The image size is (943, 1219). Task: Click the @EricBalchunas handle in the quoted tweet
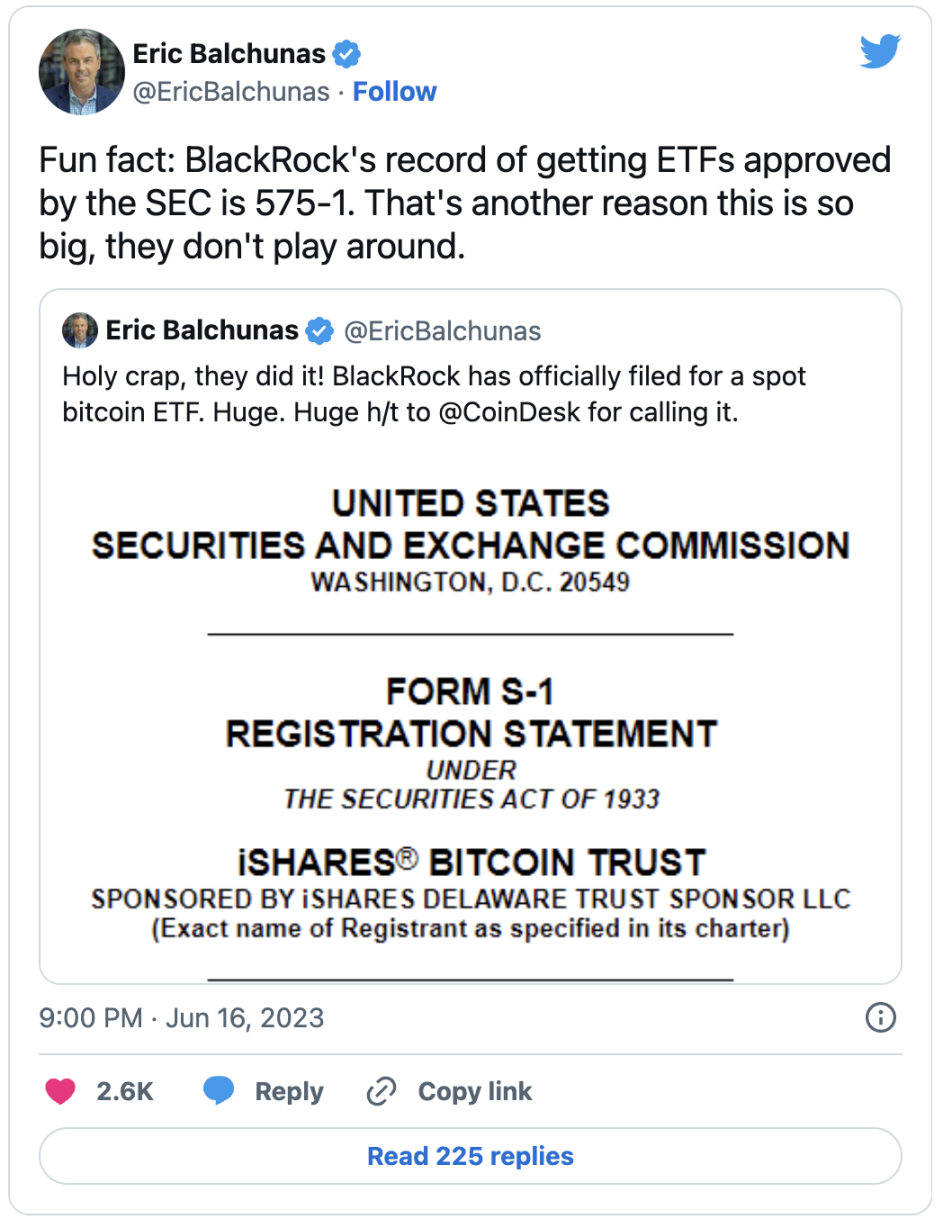[443, 331]
